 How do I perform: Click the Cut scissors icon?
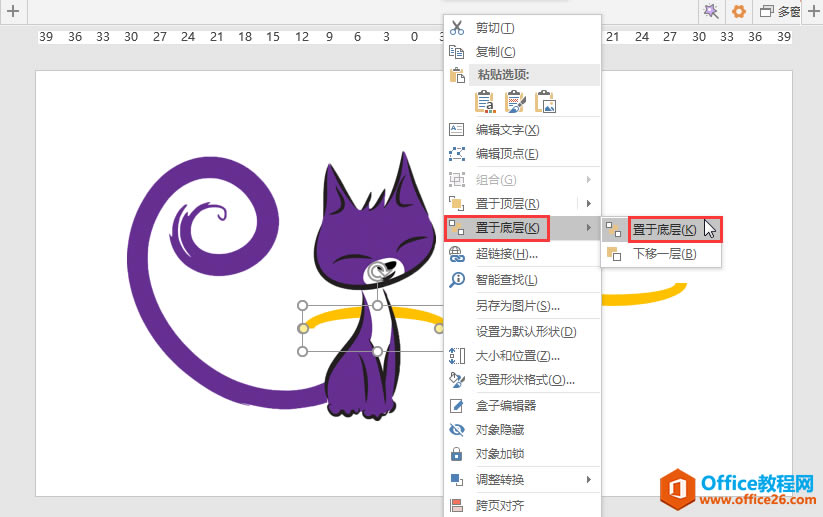(457, 27)
